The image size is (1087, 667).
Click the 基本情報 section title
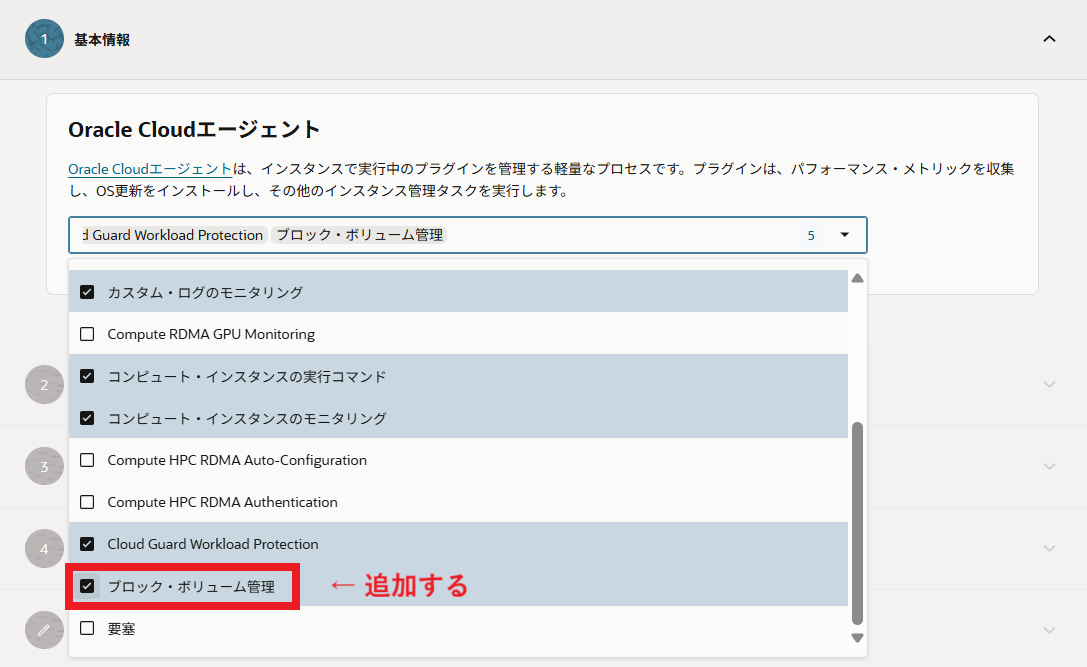(102, 40)
